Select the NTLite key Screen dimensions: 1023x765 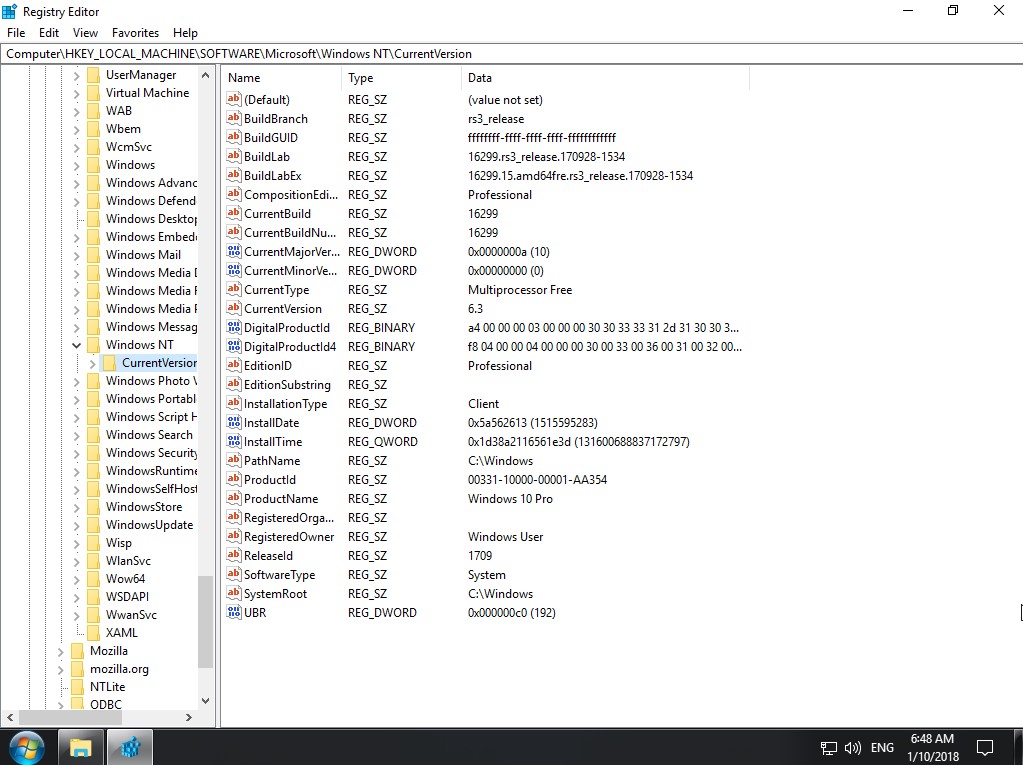point(108,687)
